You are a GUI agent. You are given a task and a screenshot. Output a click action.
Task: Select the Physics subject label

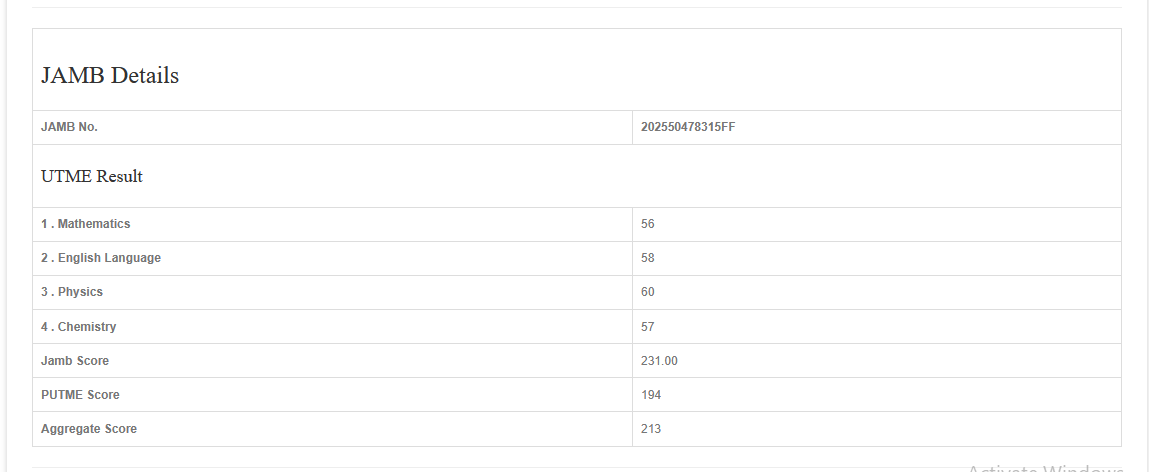72,292
